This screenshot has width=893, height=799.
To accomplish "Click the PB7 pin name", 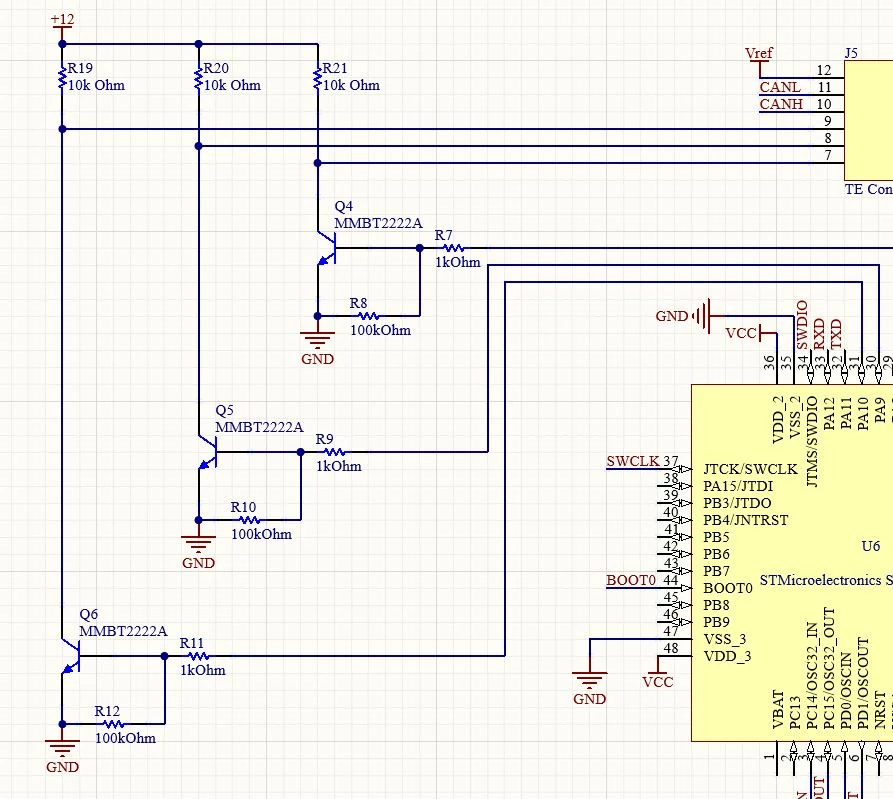I will pos(716,571).
